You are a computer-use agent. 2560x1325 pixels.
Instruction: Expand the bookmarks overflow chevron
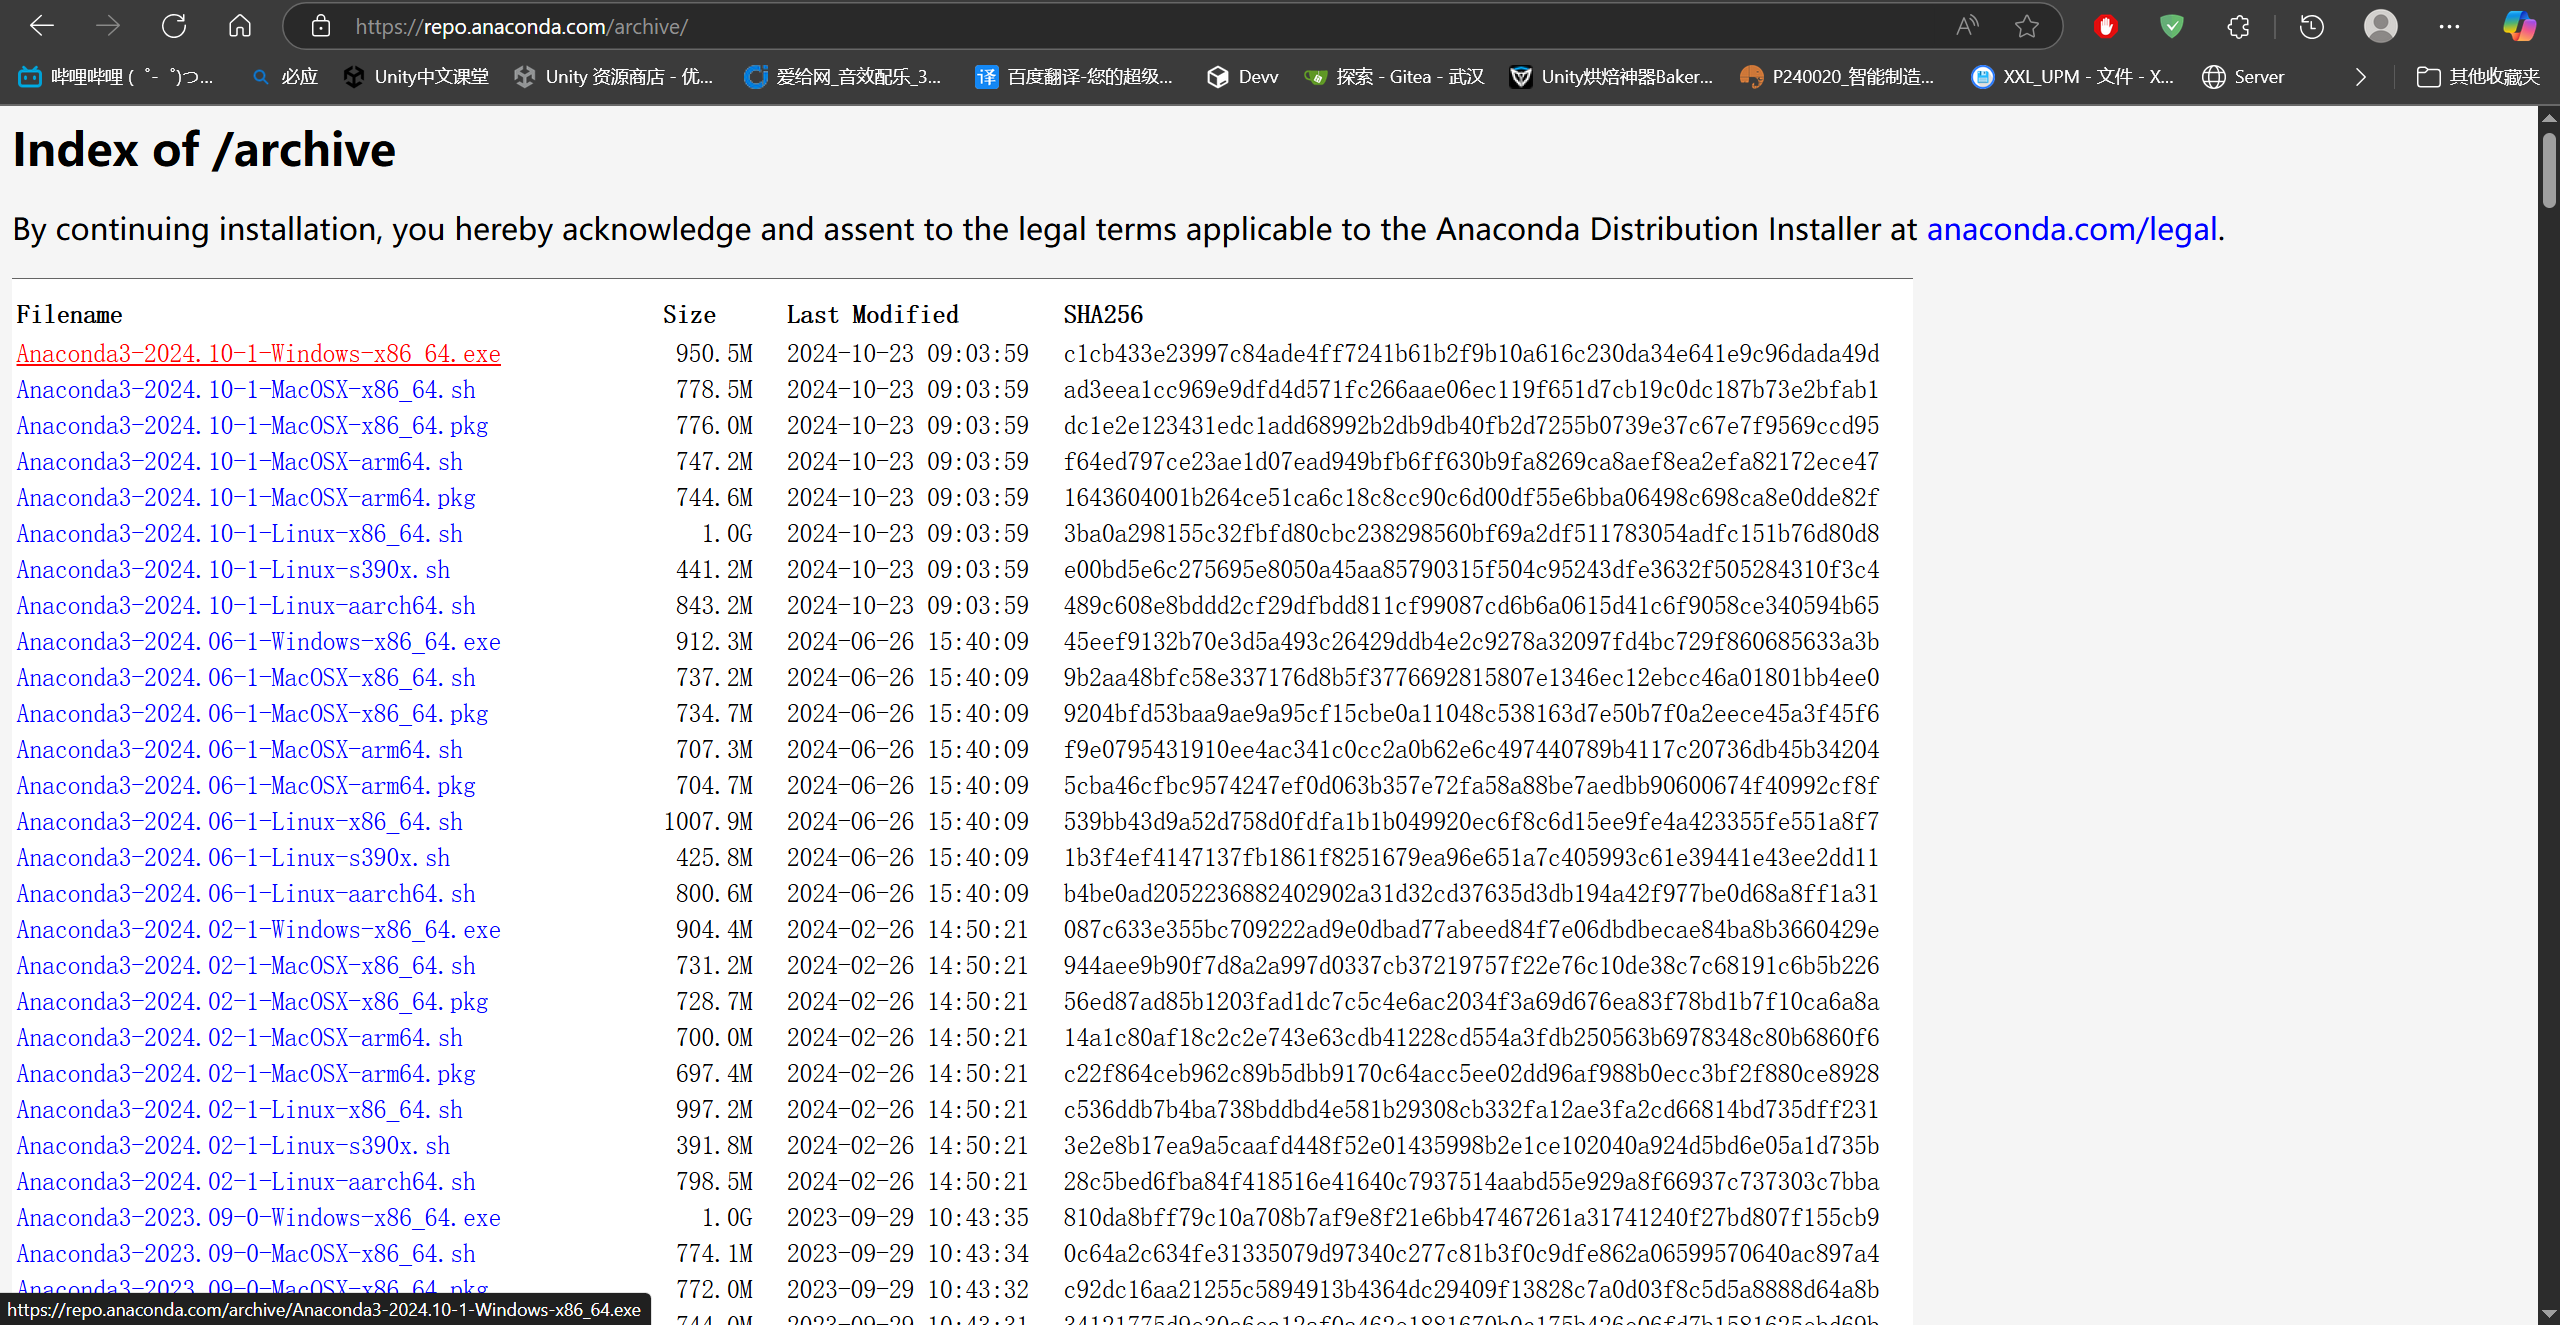(x=2361, y=77)
